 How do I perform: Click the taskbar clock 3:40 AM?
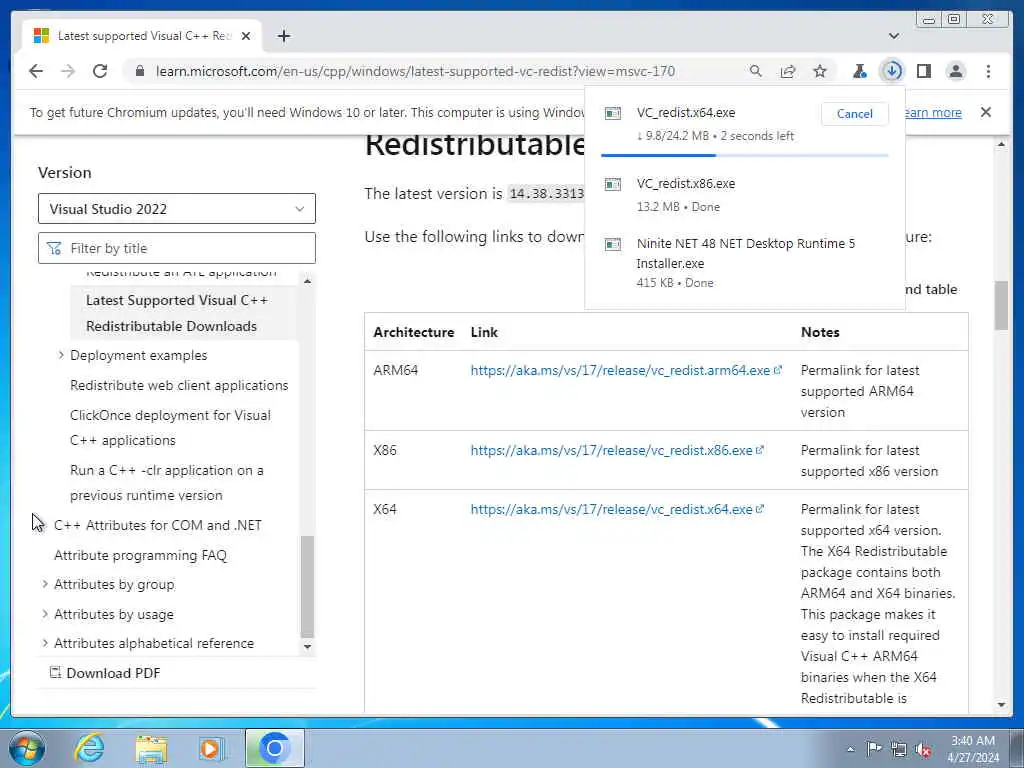[972, 741]
